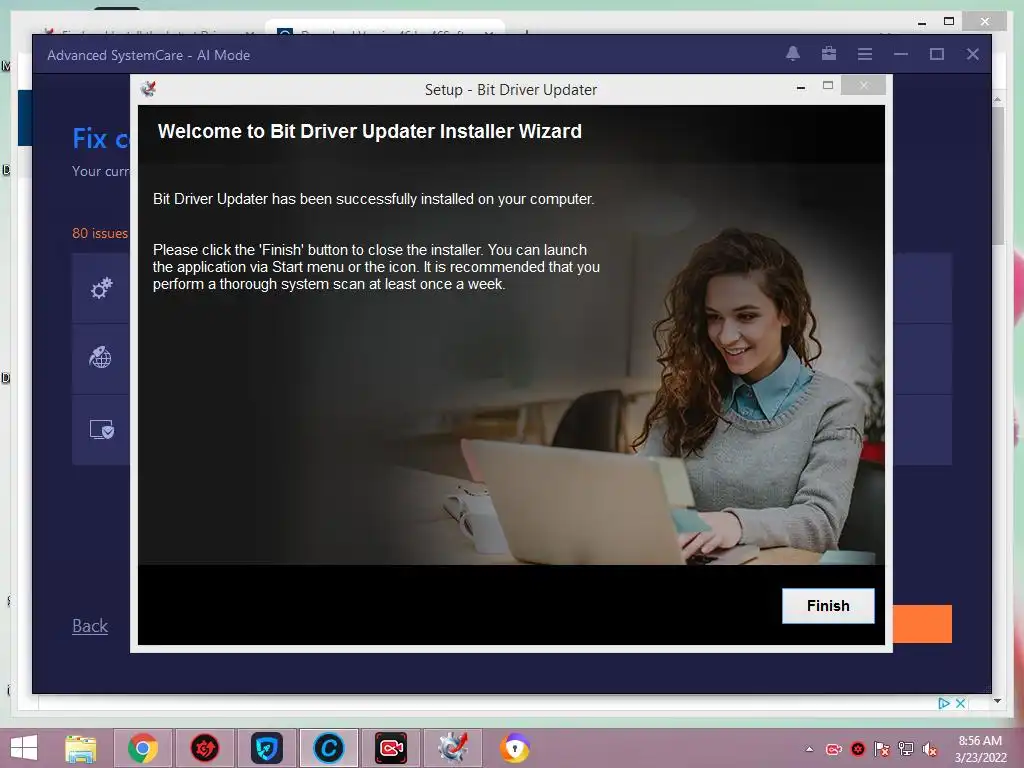1024x768 pixels.
Task: Open red Driver Booster taskbar icon
Action: coord(205,748)
